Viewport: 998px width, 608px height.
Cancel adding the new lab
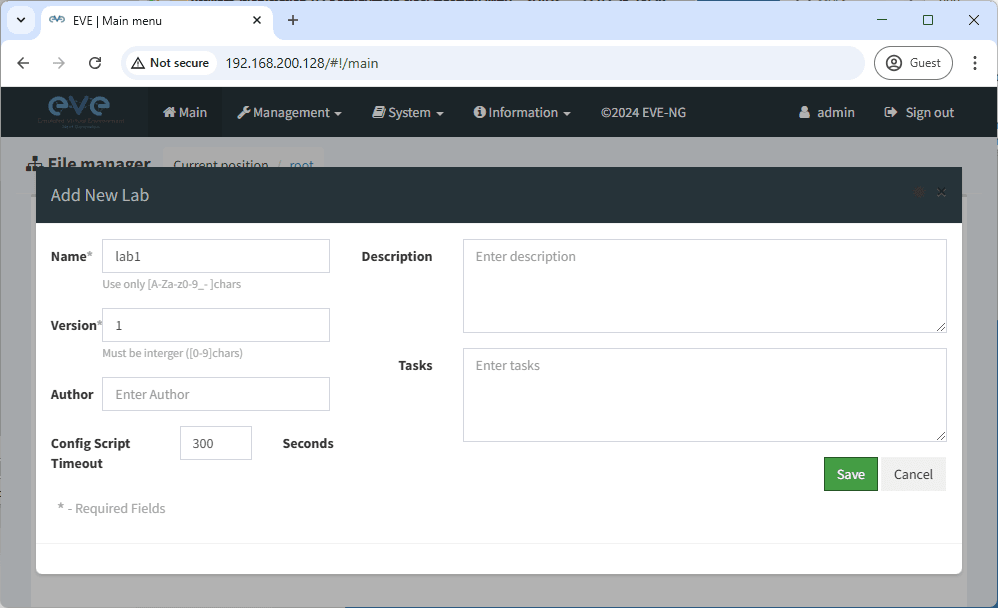coord(913,474)
